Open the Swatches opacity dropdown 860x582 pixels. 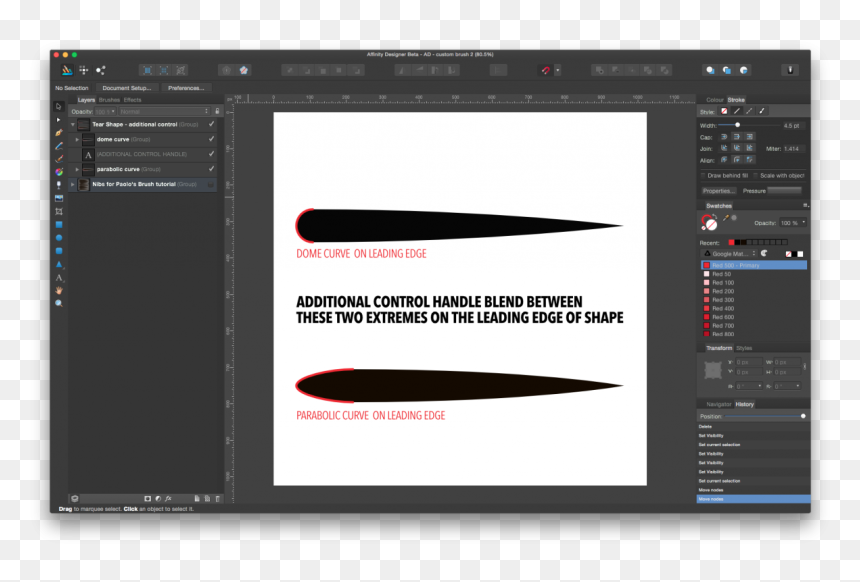pyautogui.click(x=794, y=223)
